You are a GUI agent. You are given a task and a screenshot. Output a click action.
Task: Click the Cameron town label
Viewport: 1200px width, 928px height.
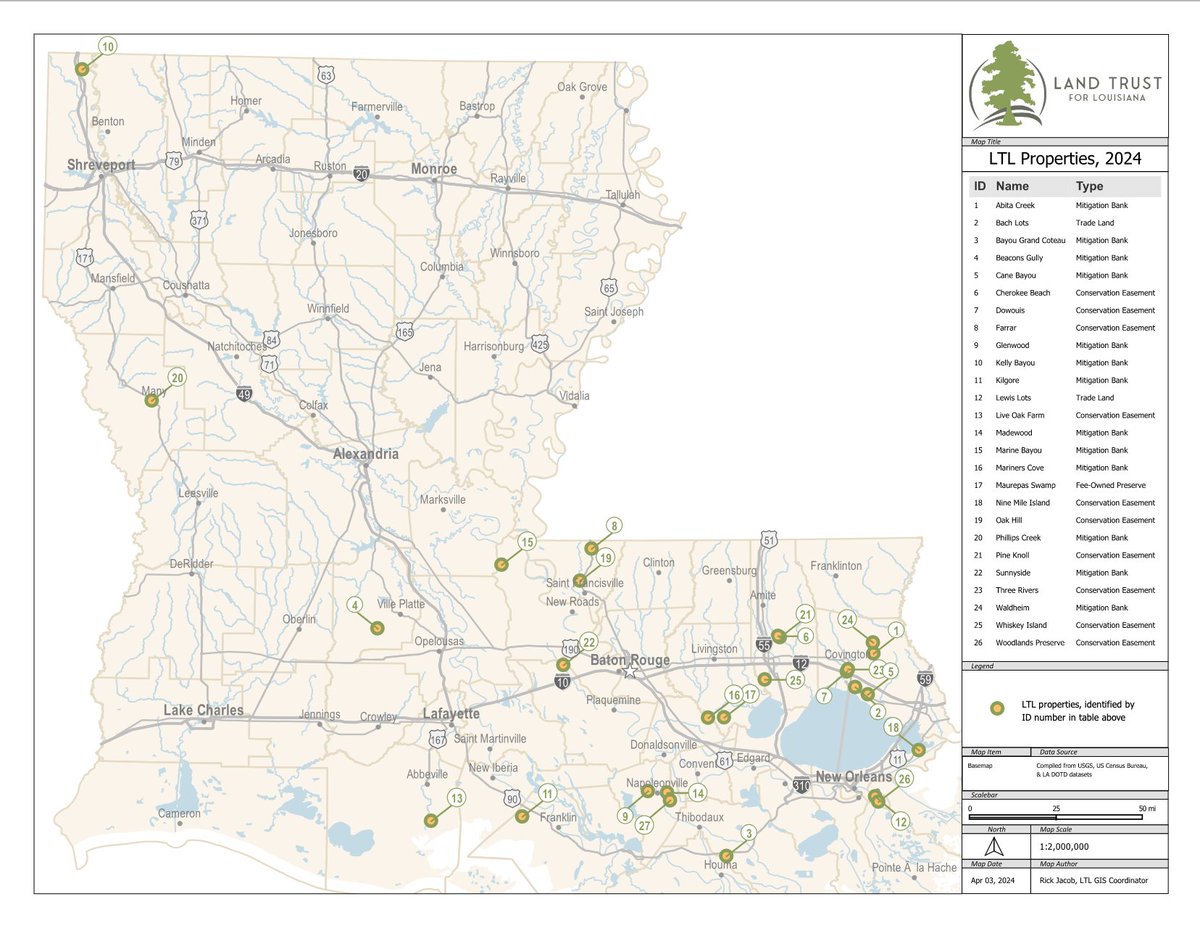point(178,813)
